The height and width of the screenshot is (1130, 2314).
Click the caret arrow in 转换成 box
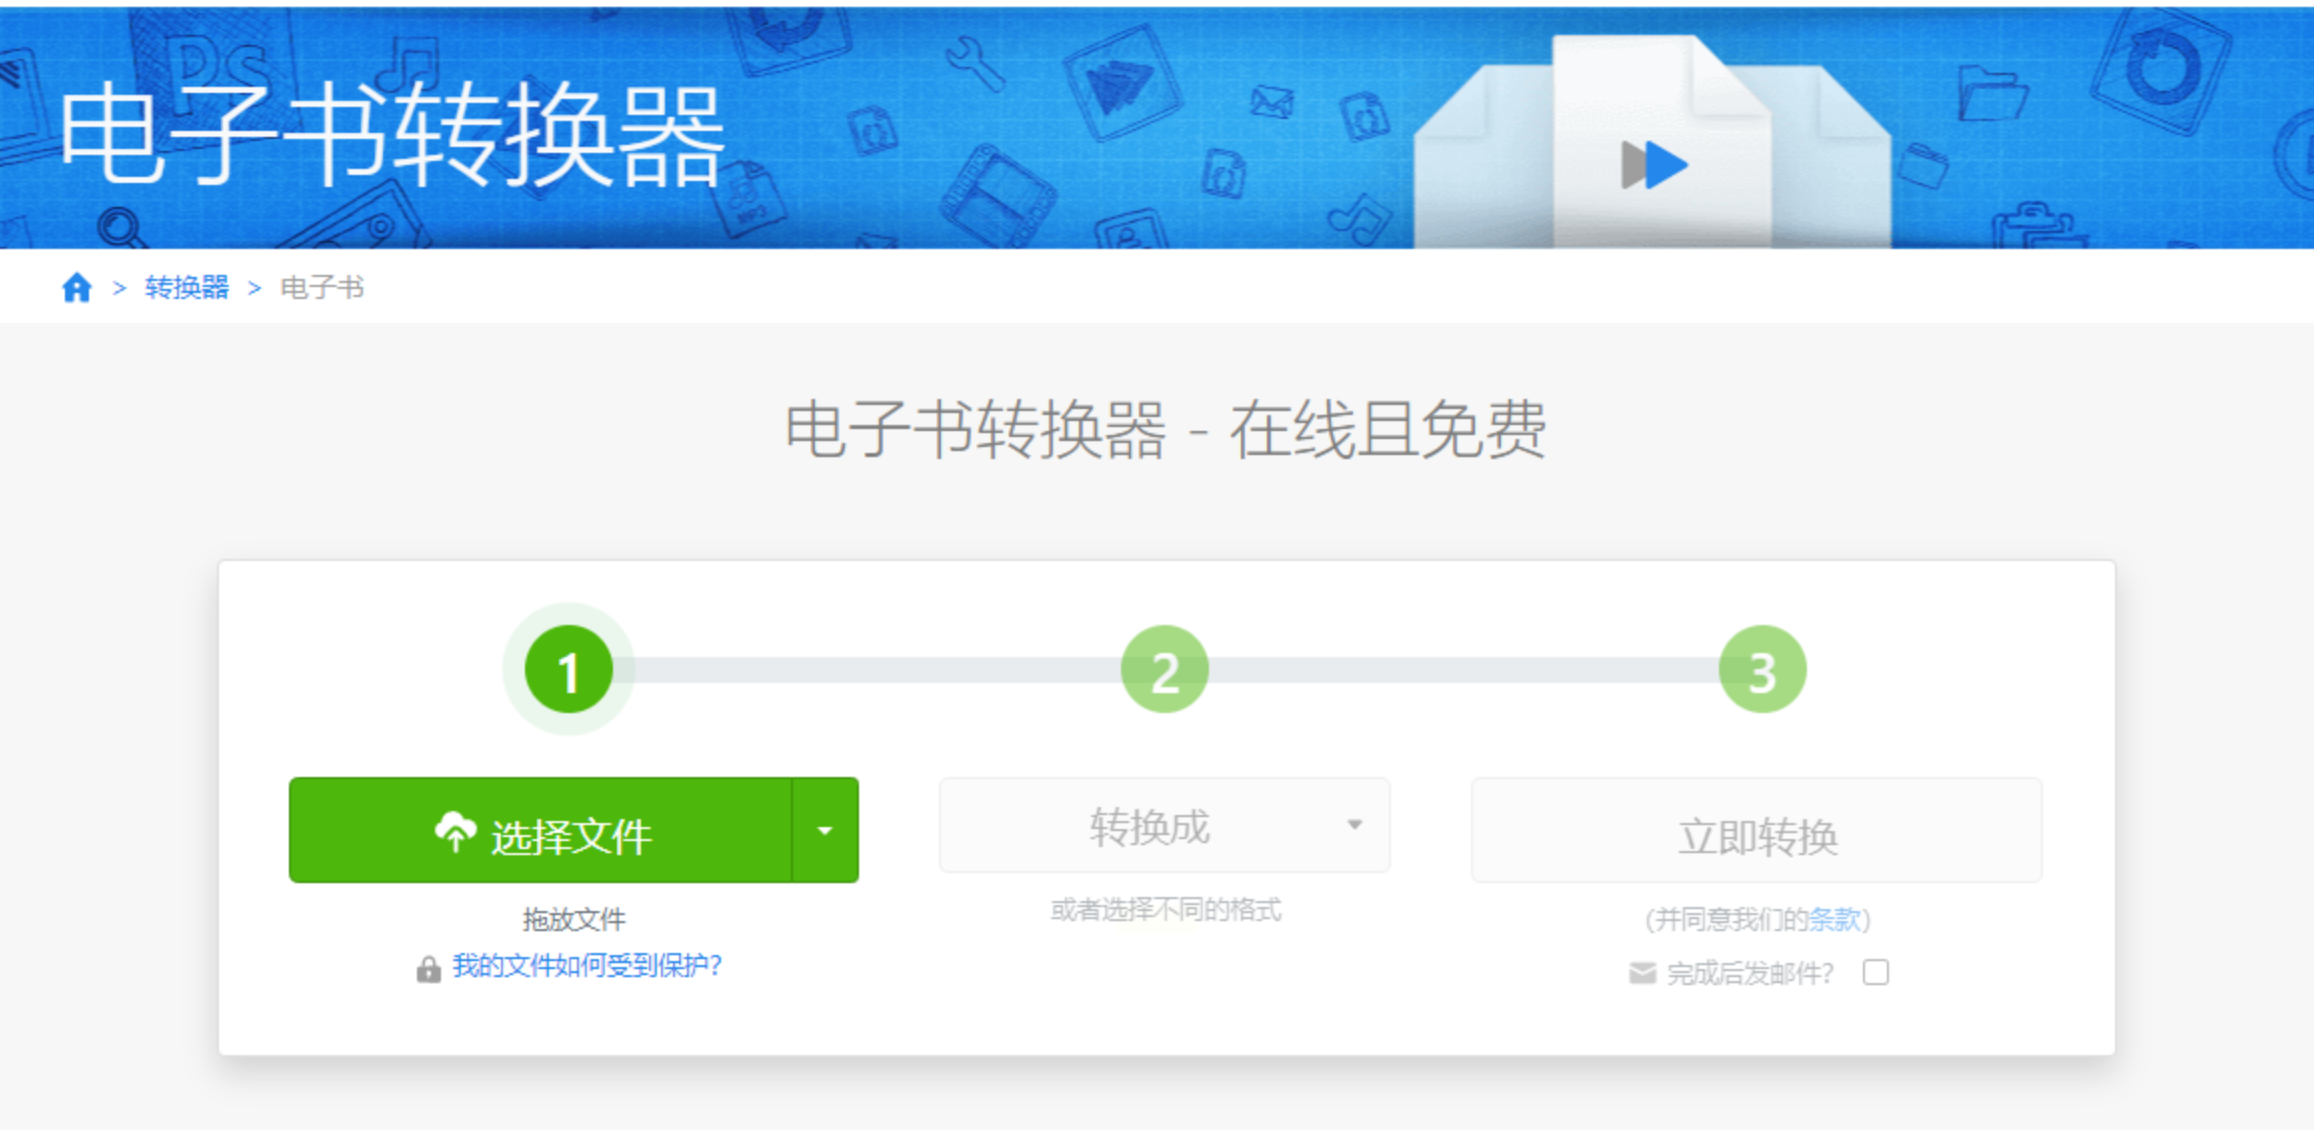pos(1354,825)
